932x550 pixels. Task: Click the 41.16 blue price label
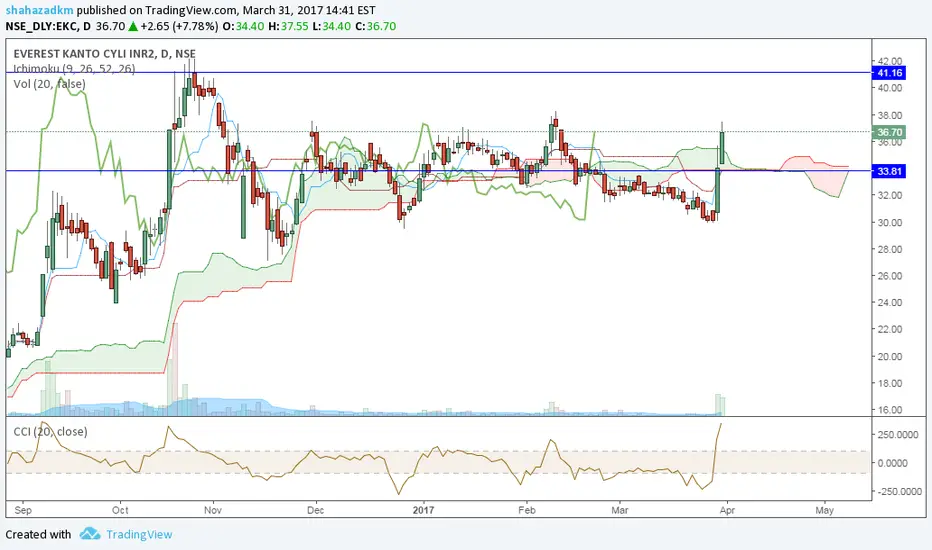coord(889,73)
